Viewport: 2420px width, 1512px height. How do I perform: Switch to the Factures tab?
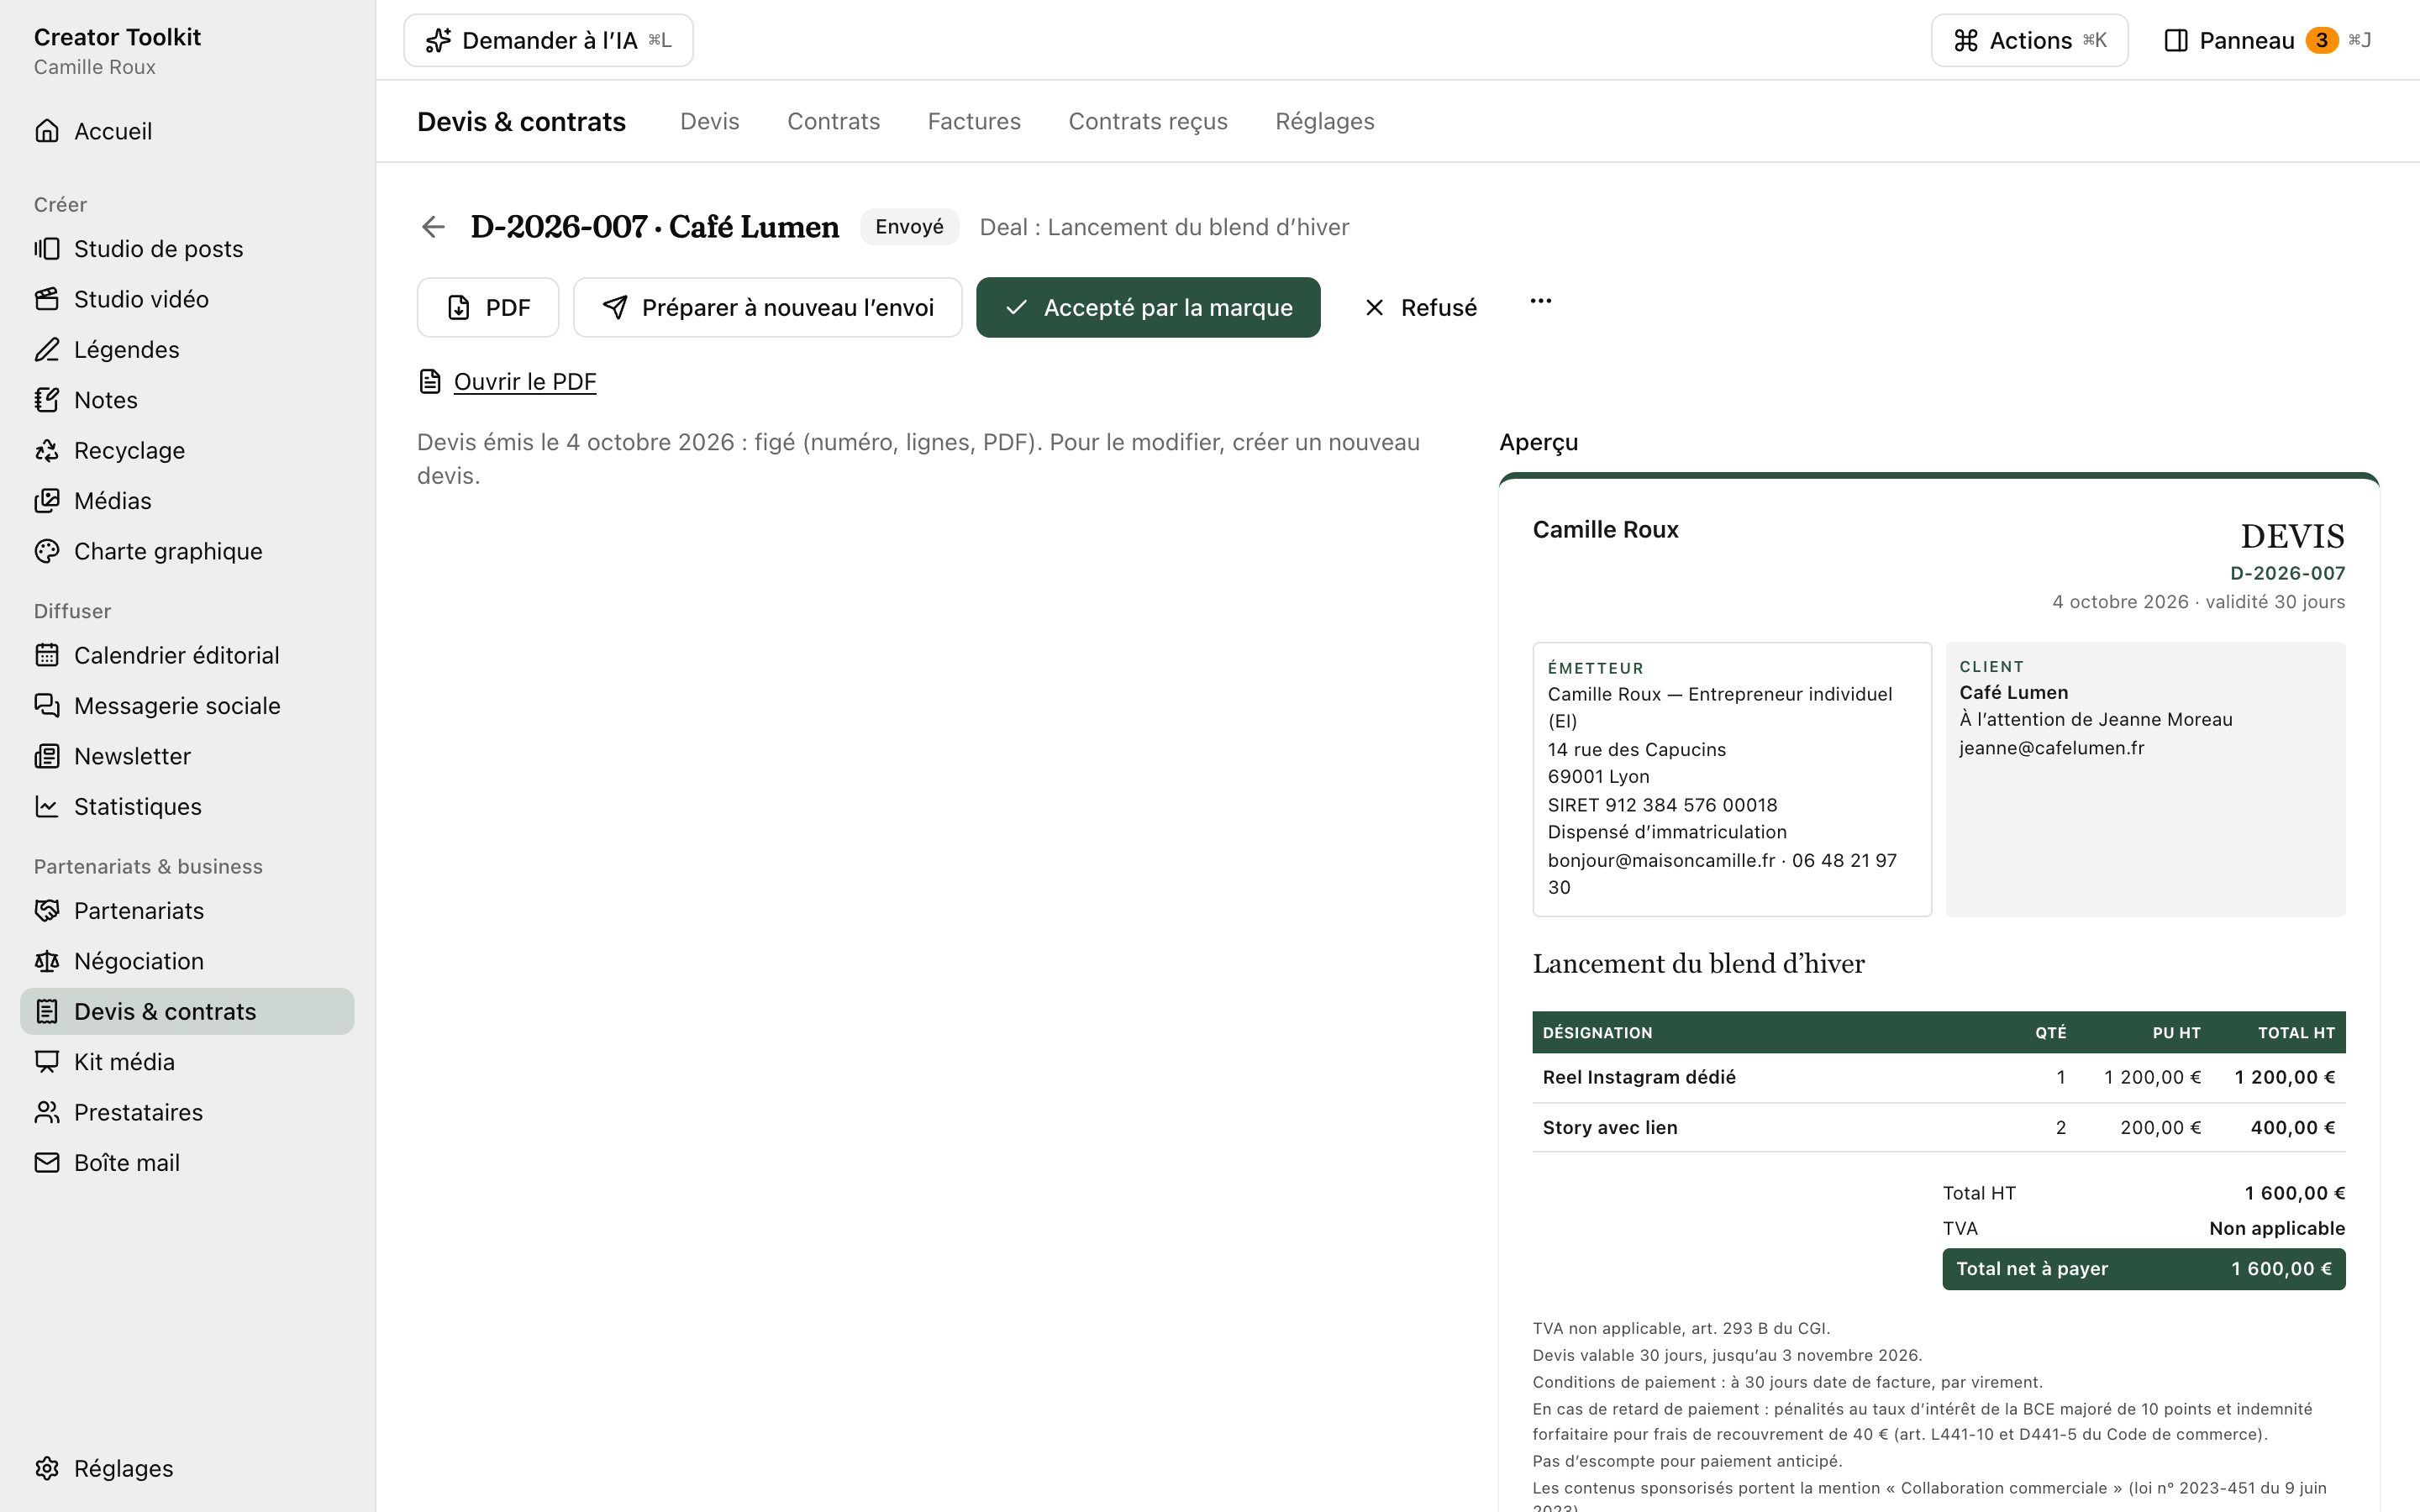pos(974,121)
